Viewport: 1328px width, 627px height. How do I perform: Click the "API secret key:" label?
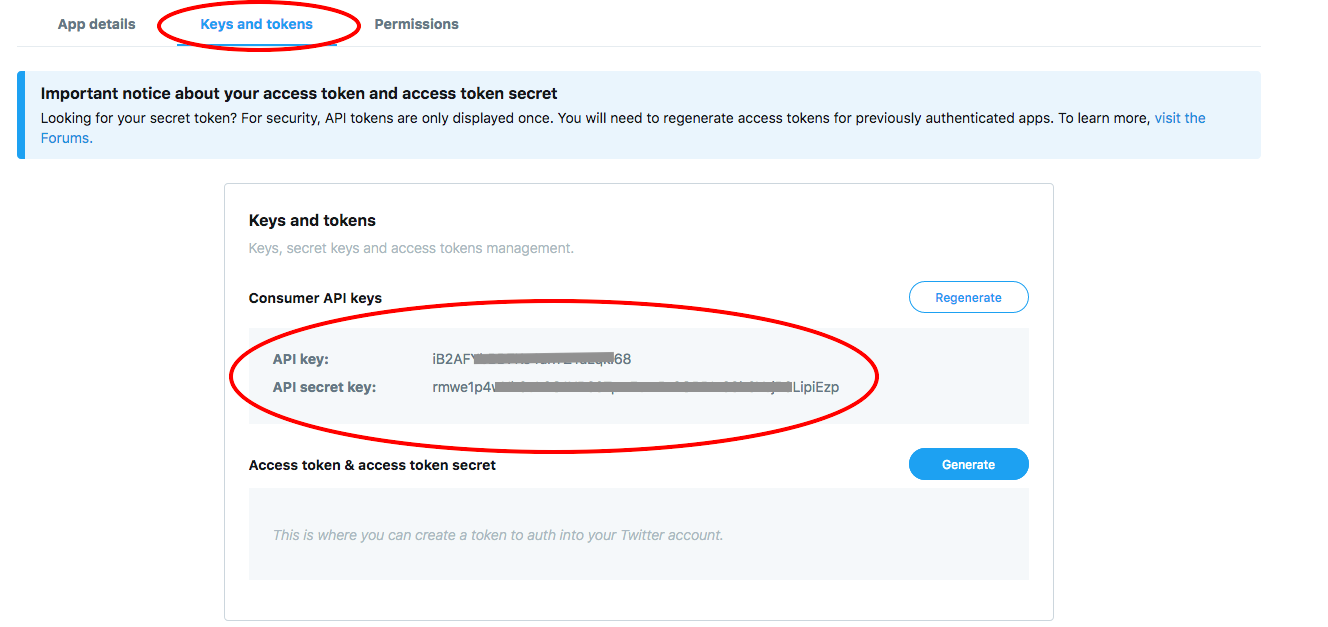[324, 387]
